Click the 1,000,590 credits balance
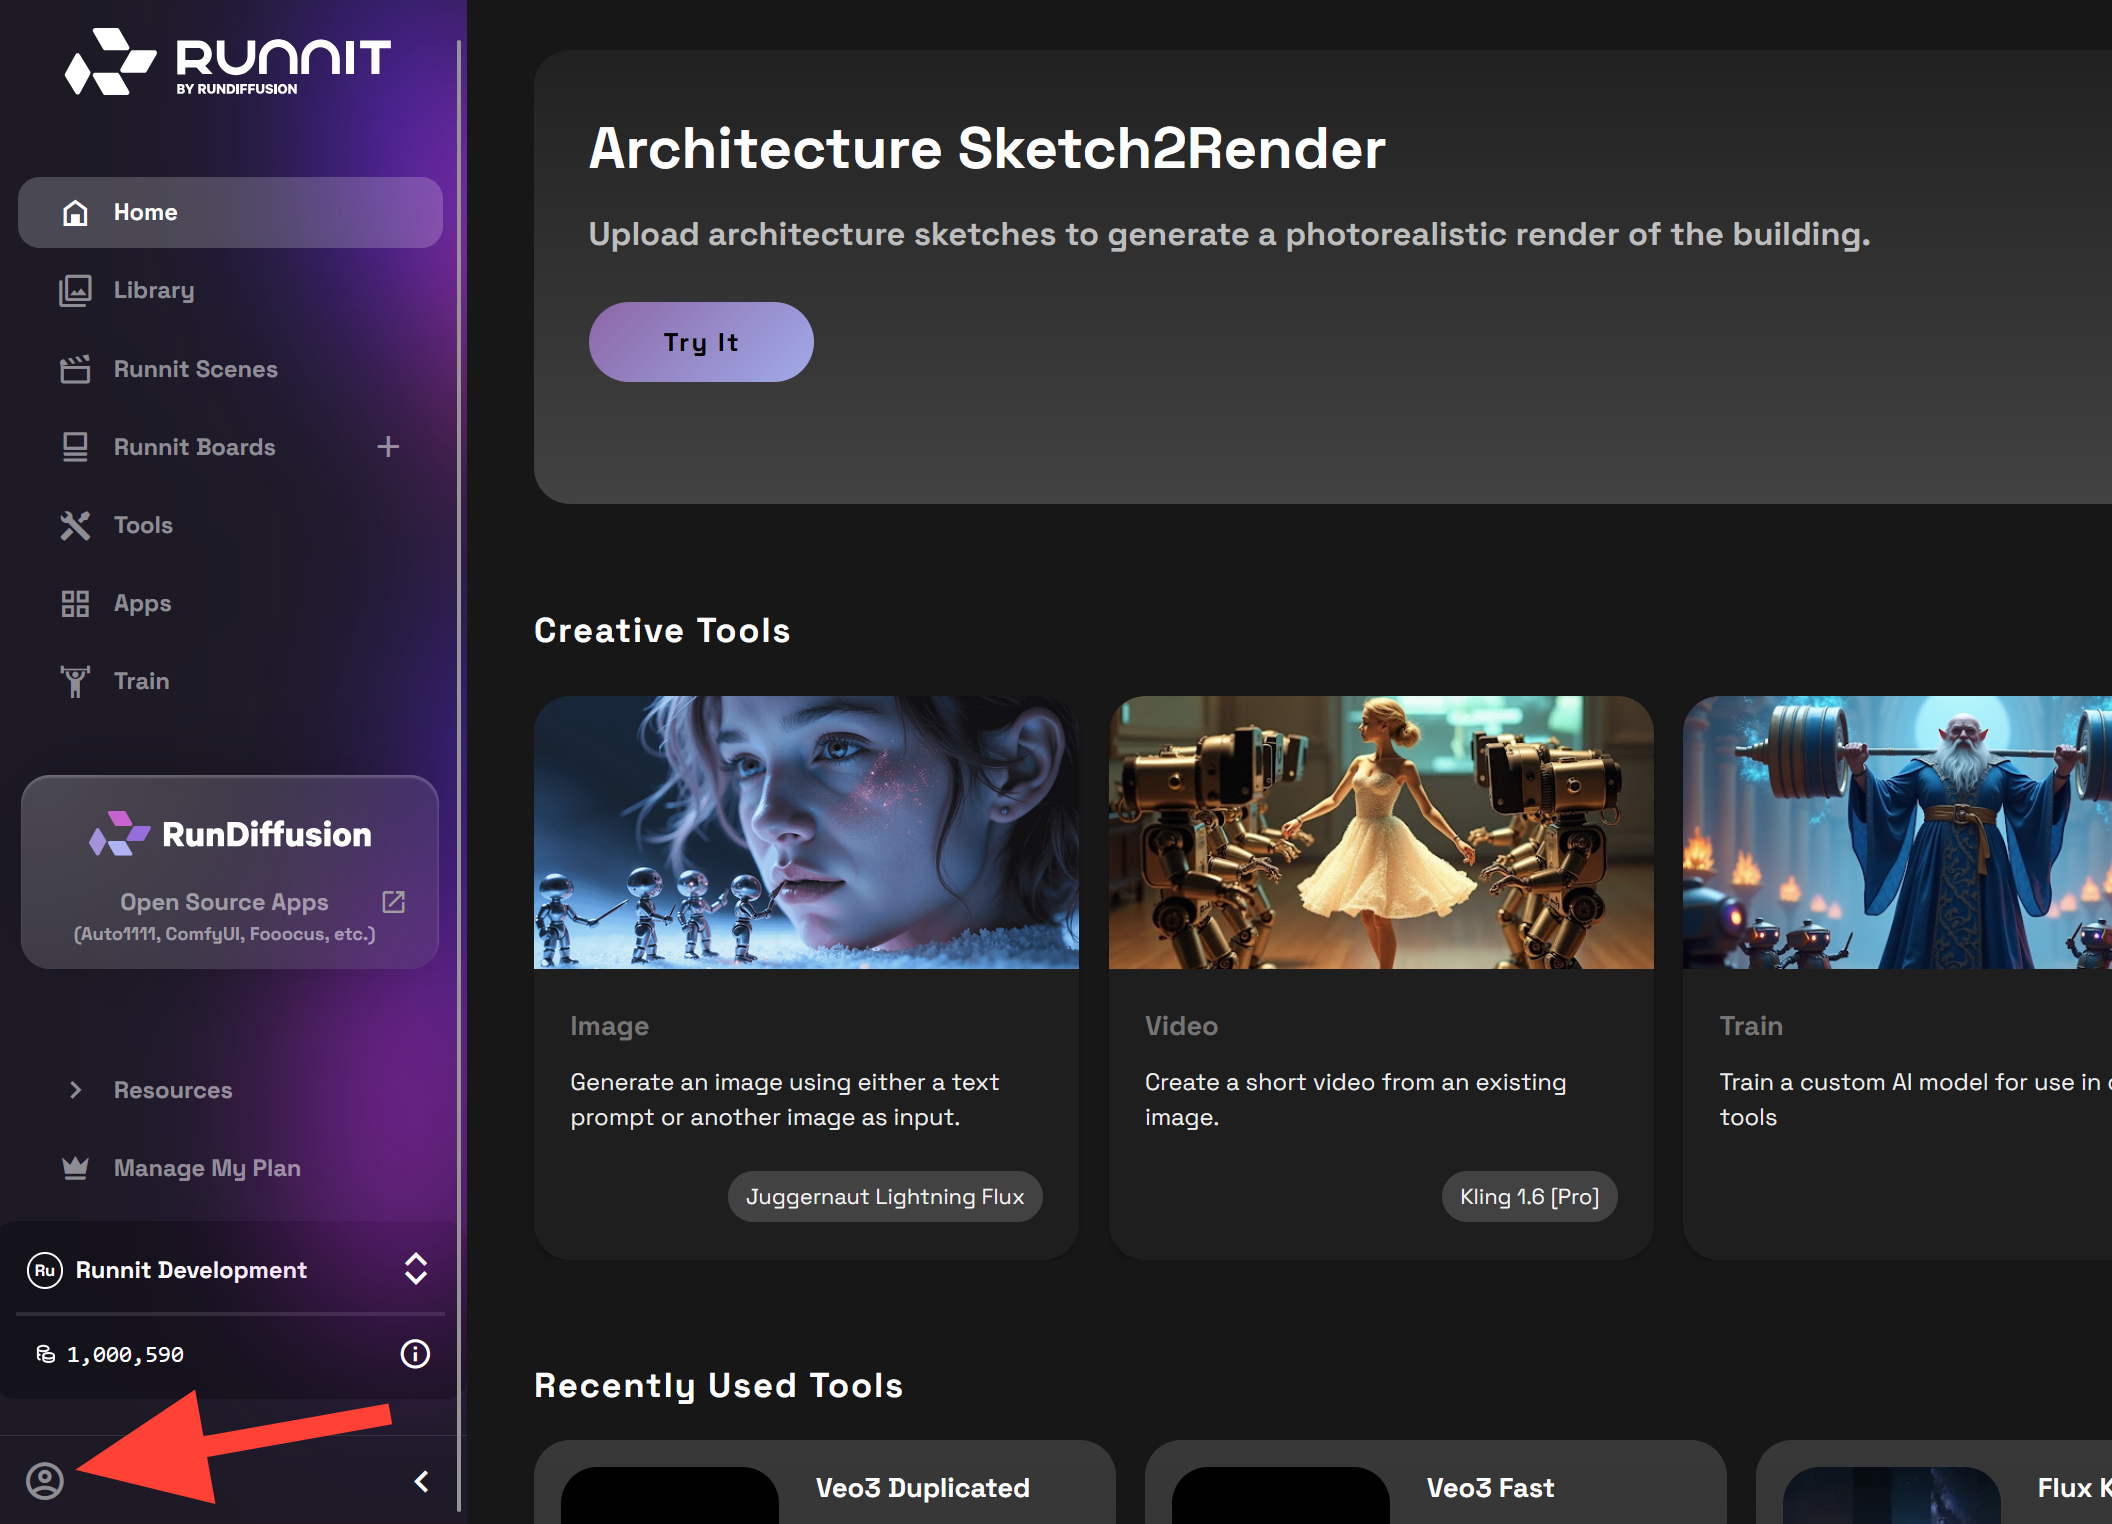This screenshot has height=1524, width=2112. pyautogui.click(x=125, y=1354)
